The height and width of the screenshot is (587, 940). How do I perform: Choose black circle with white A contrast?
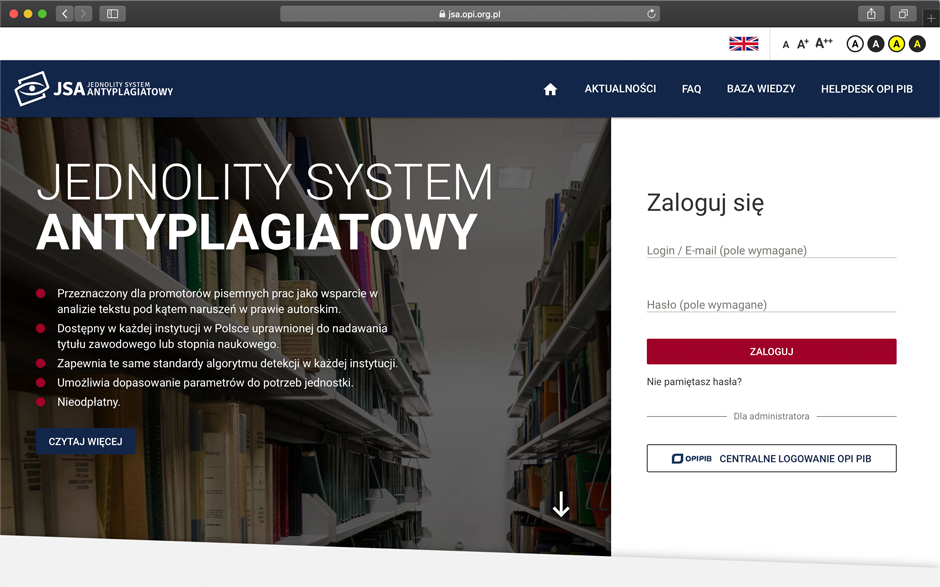coord(876,44)
